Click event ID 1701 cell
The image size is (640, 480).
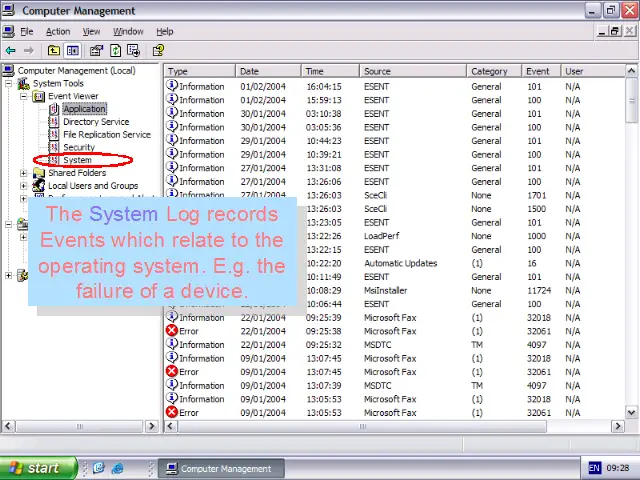[536, 196]
